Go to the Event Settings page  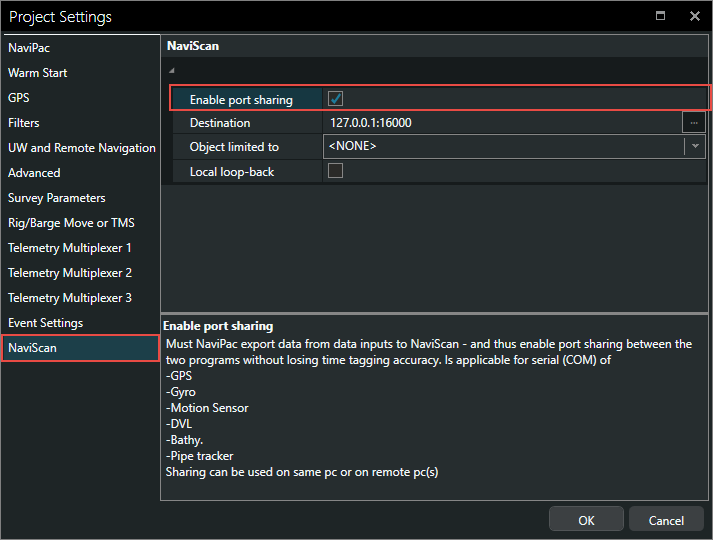45,323
